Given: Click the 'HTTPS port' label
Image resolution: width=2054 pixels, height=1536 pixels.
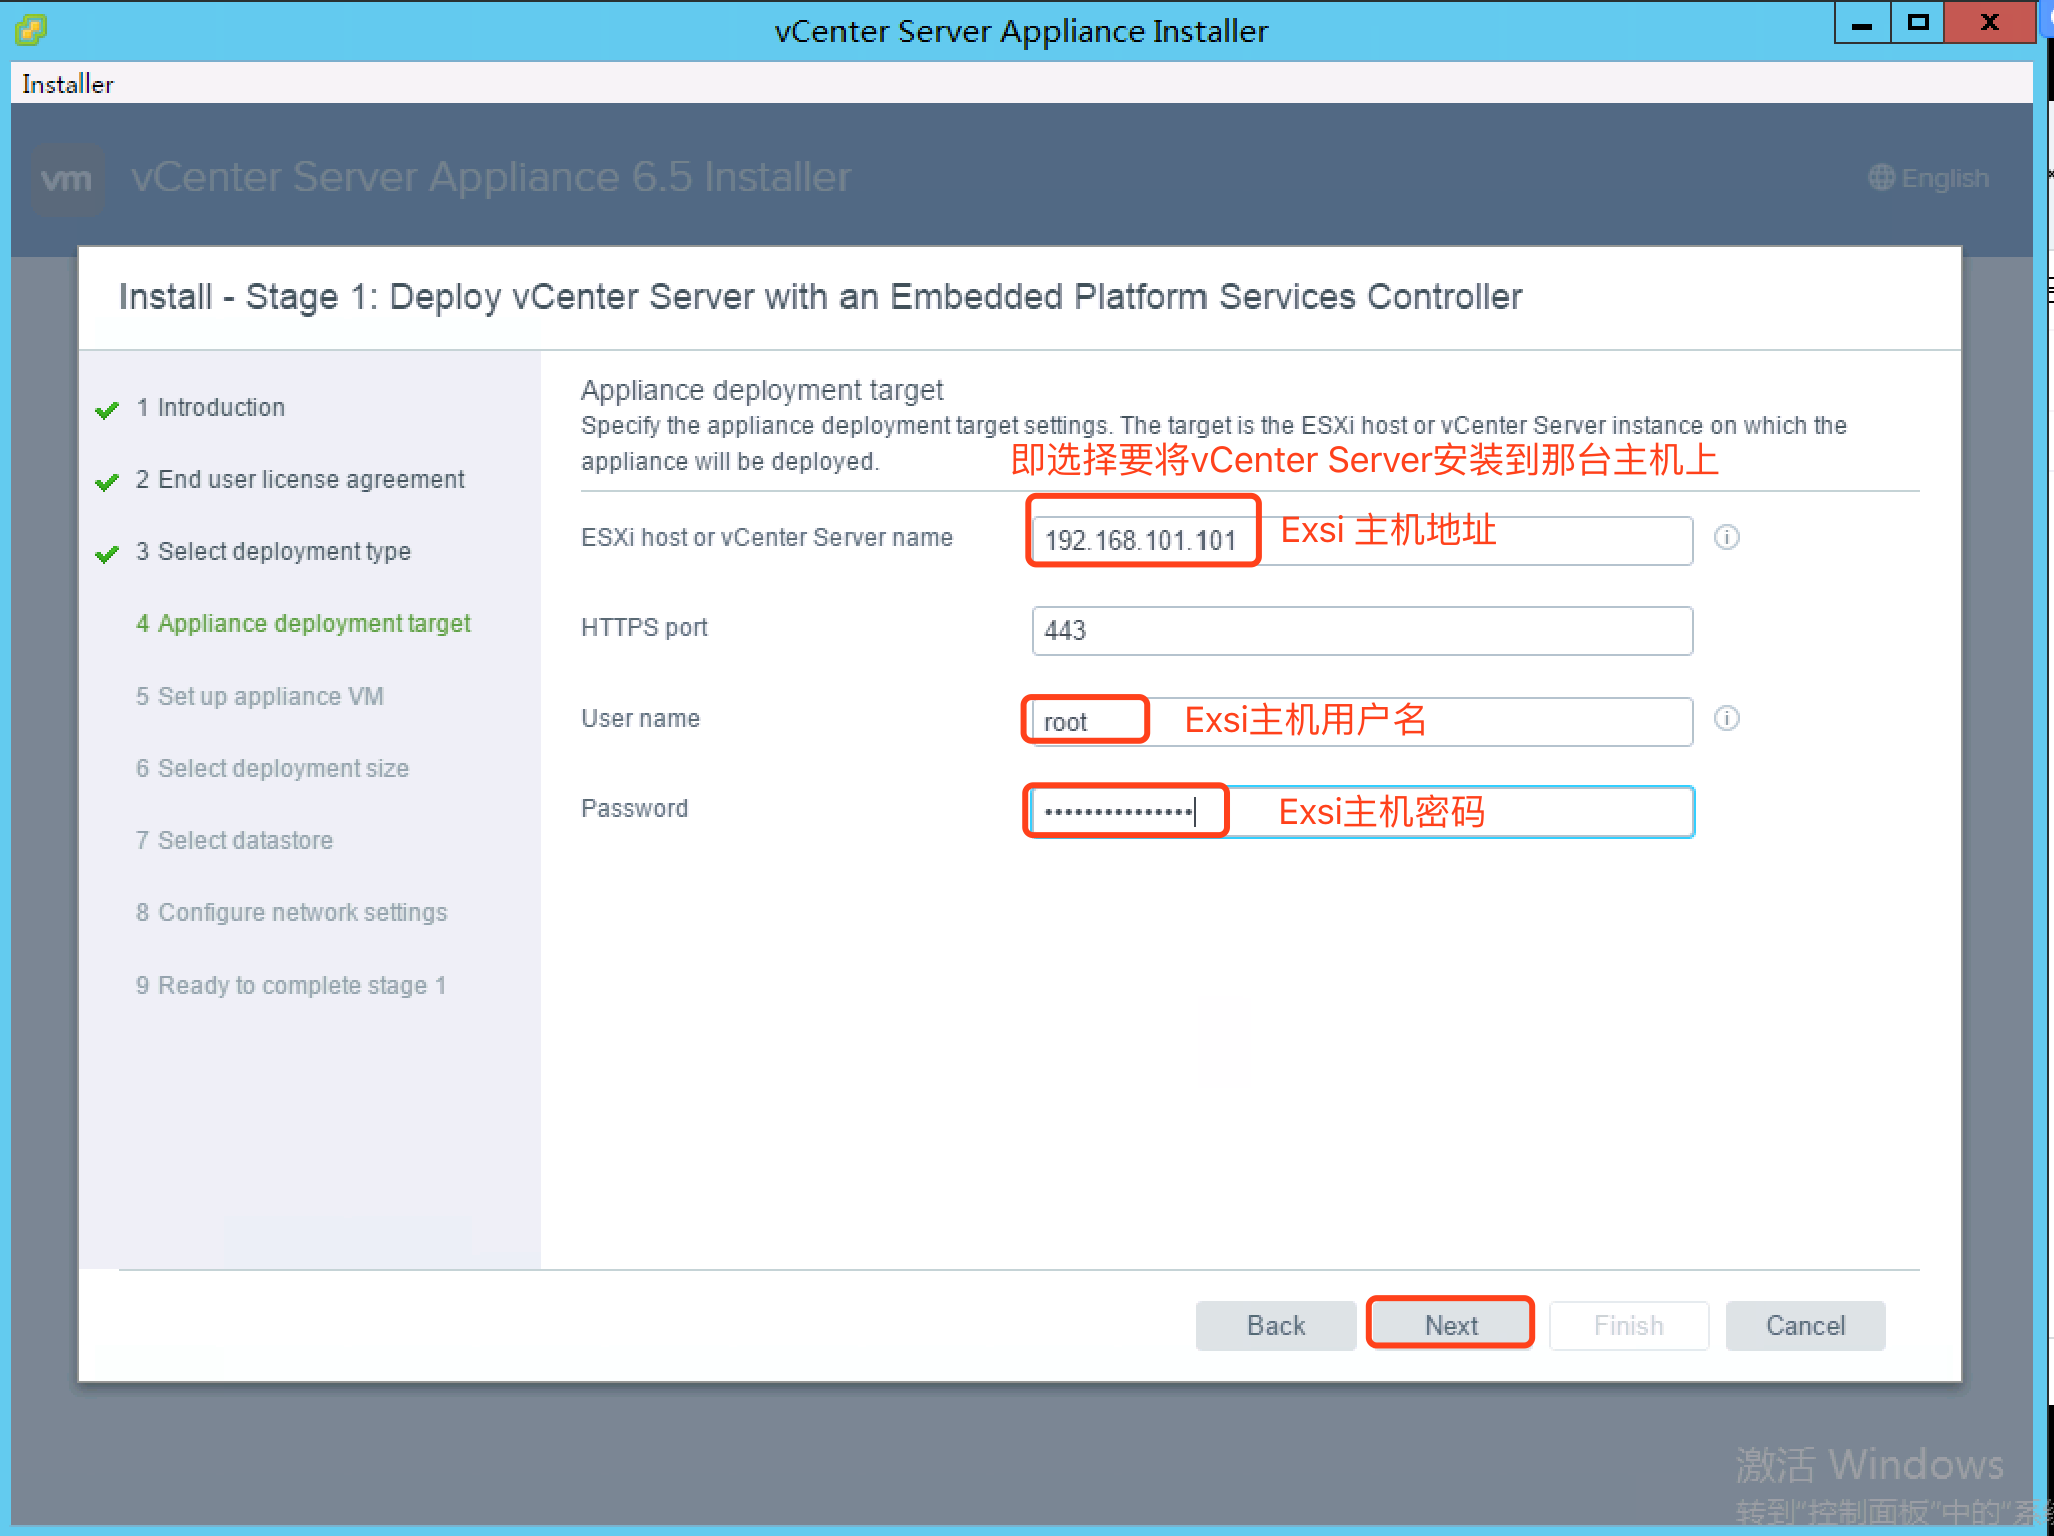Looking at the screenshot, I should coord(644,627).
